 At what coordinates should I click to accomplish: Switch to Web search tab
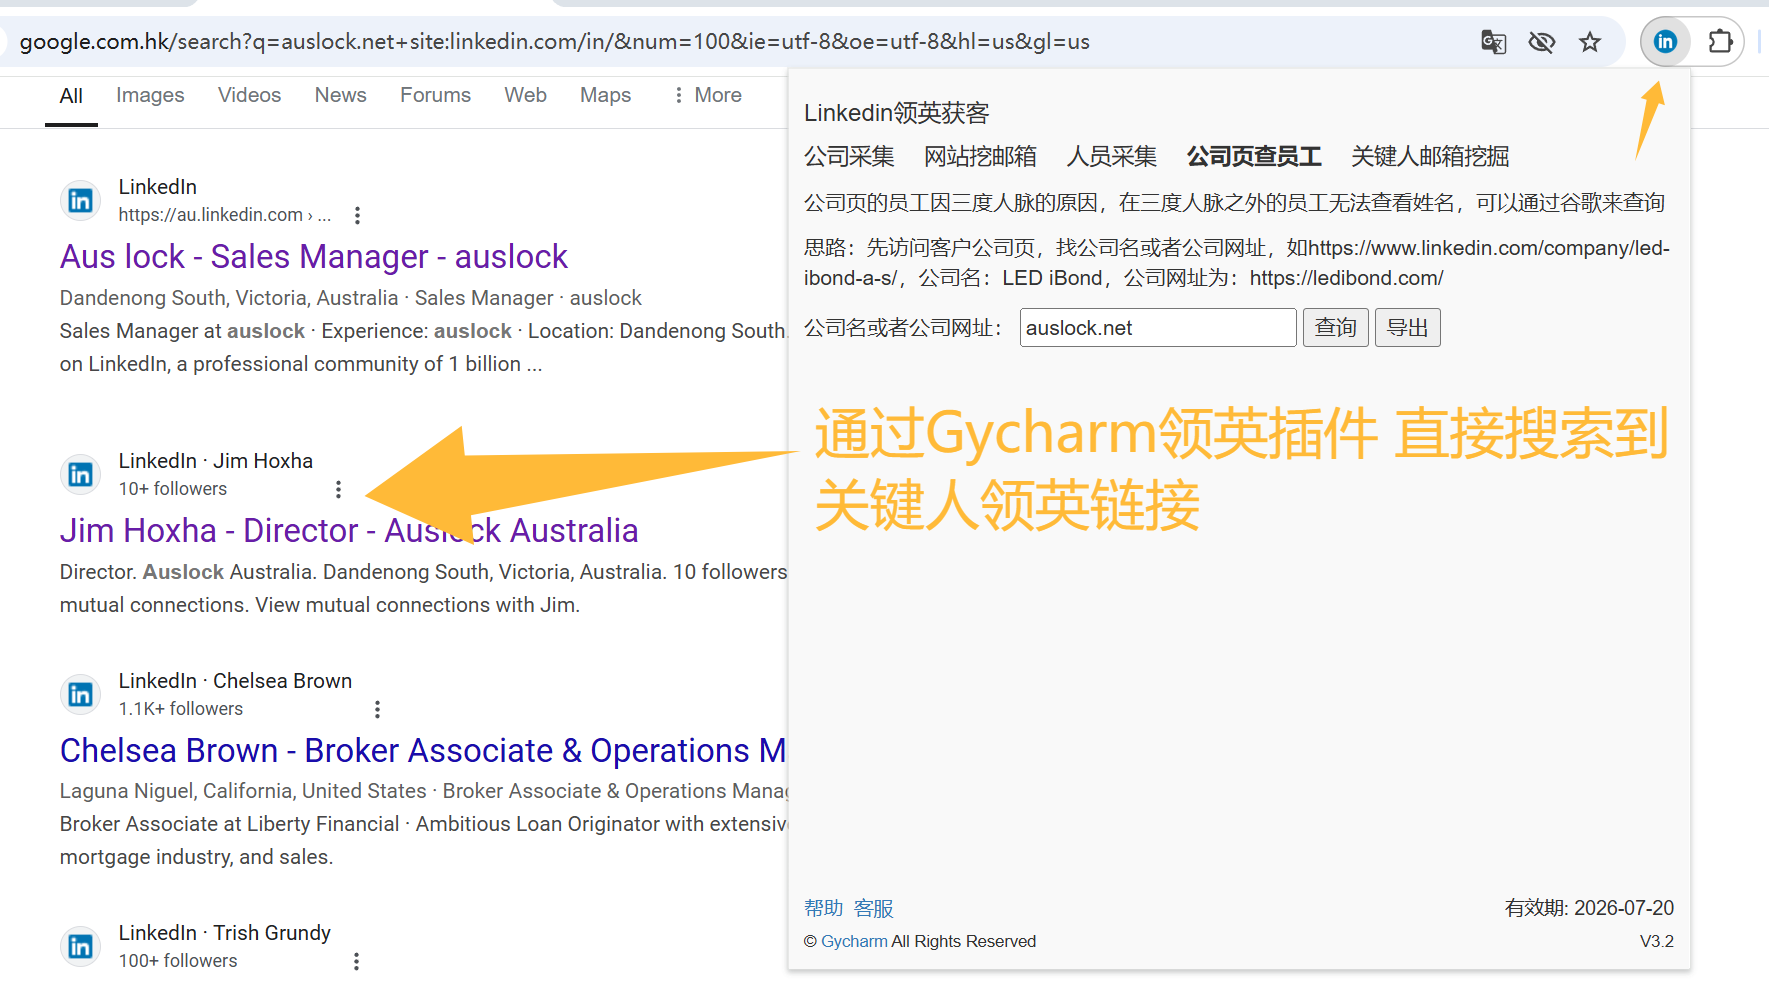(x=525, y=95)
